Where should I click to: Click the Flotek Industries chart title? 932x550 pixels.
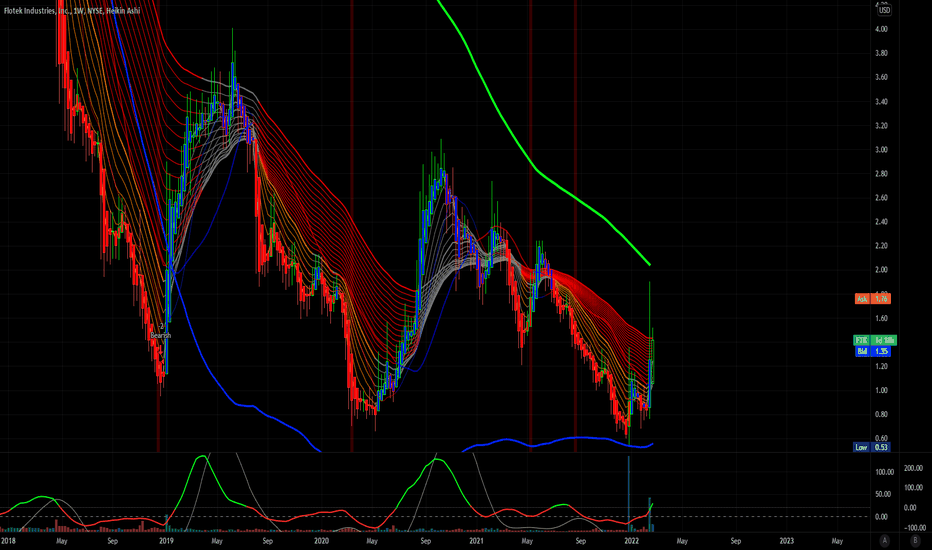[x=72, y=10]
